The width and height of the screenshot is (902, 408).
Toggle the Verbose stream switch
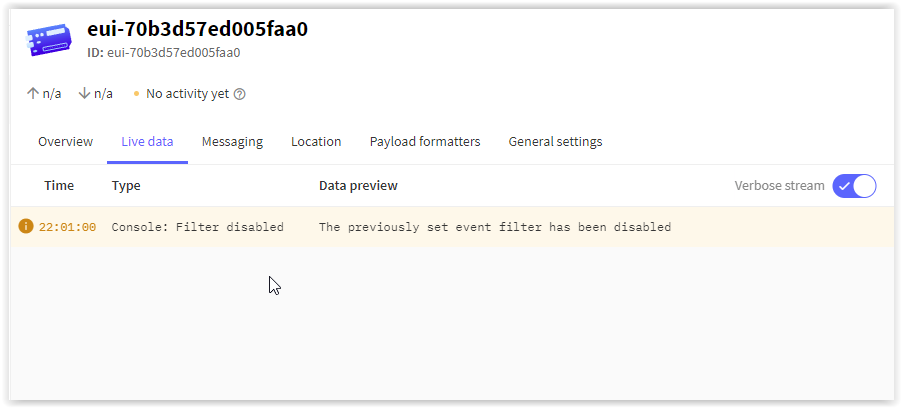(x=854, y=186)
